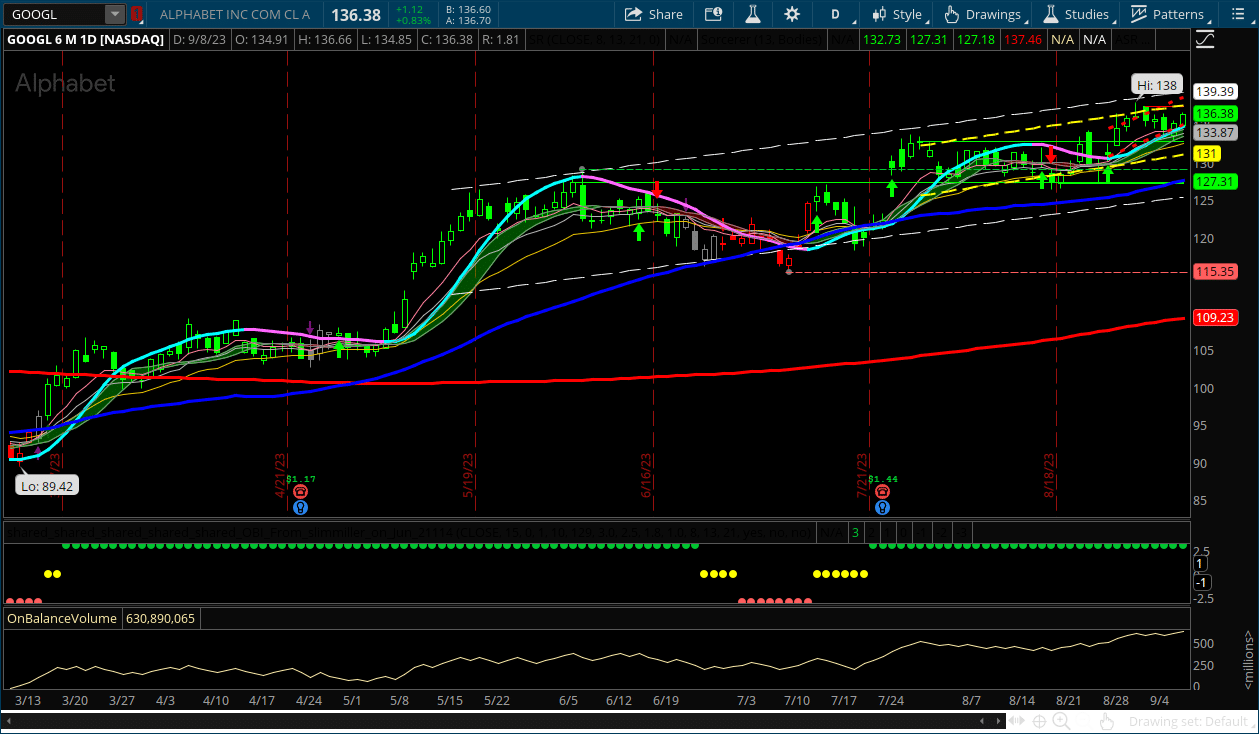The height and width of the screenshot is (734, 1259).
Task: Click the right scroll arrow near zoom tools
Action: (999, 721)
